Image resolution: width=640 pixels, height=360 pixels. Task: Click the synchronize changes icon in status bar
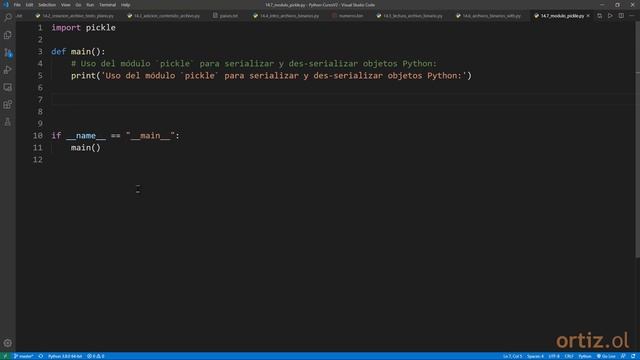point(41,356)
